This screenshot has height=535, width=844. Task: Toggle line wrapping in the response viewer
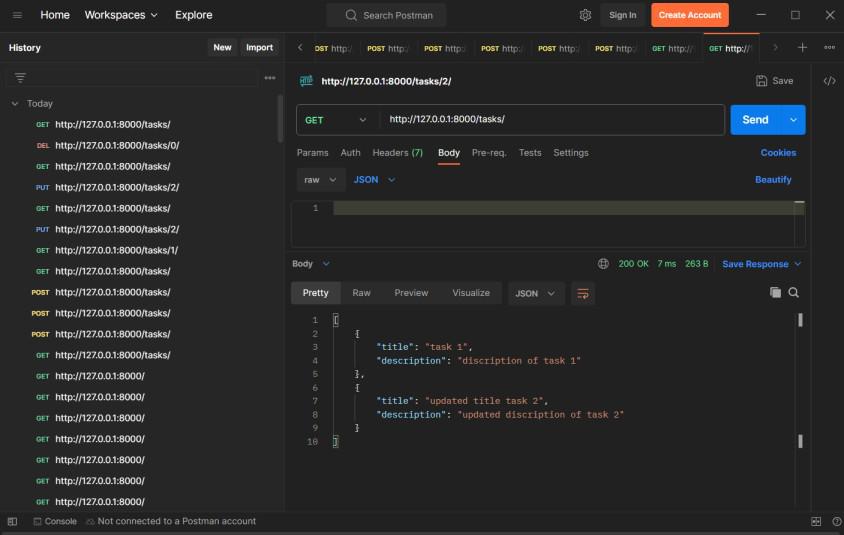click(582, 293)
